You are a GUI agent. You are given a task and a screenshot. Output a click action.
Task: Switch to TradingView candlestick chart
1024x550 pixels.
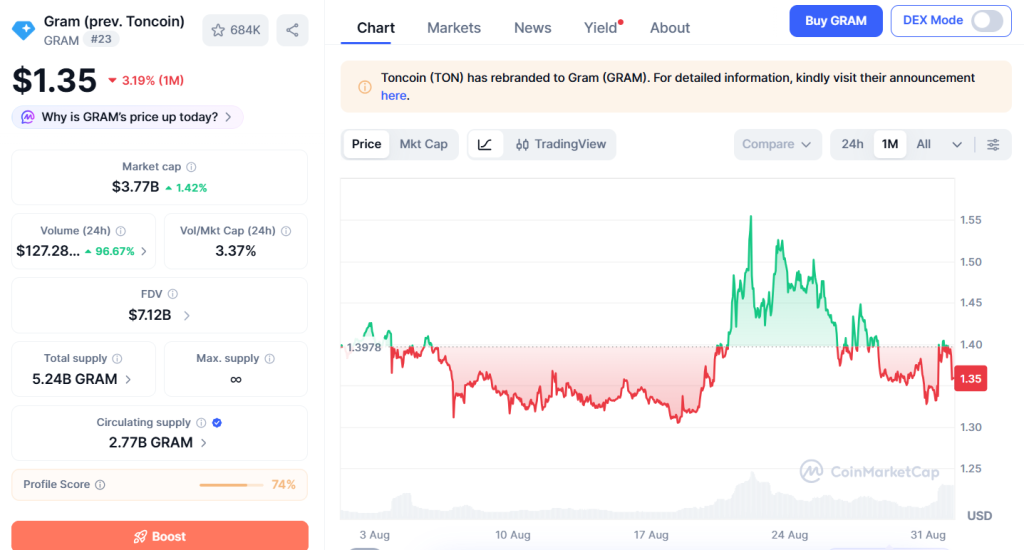pyautogui.click(x=560, y=144)
